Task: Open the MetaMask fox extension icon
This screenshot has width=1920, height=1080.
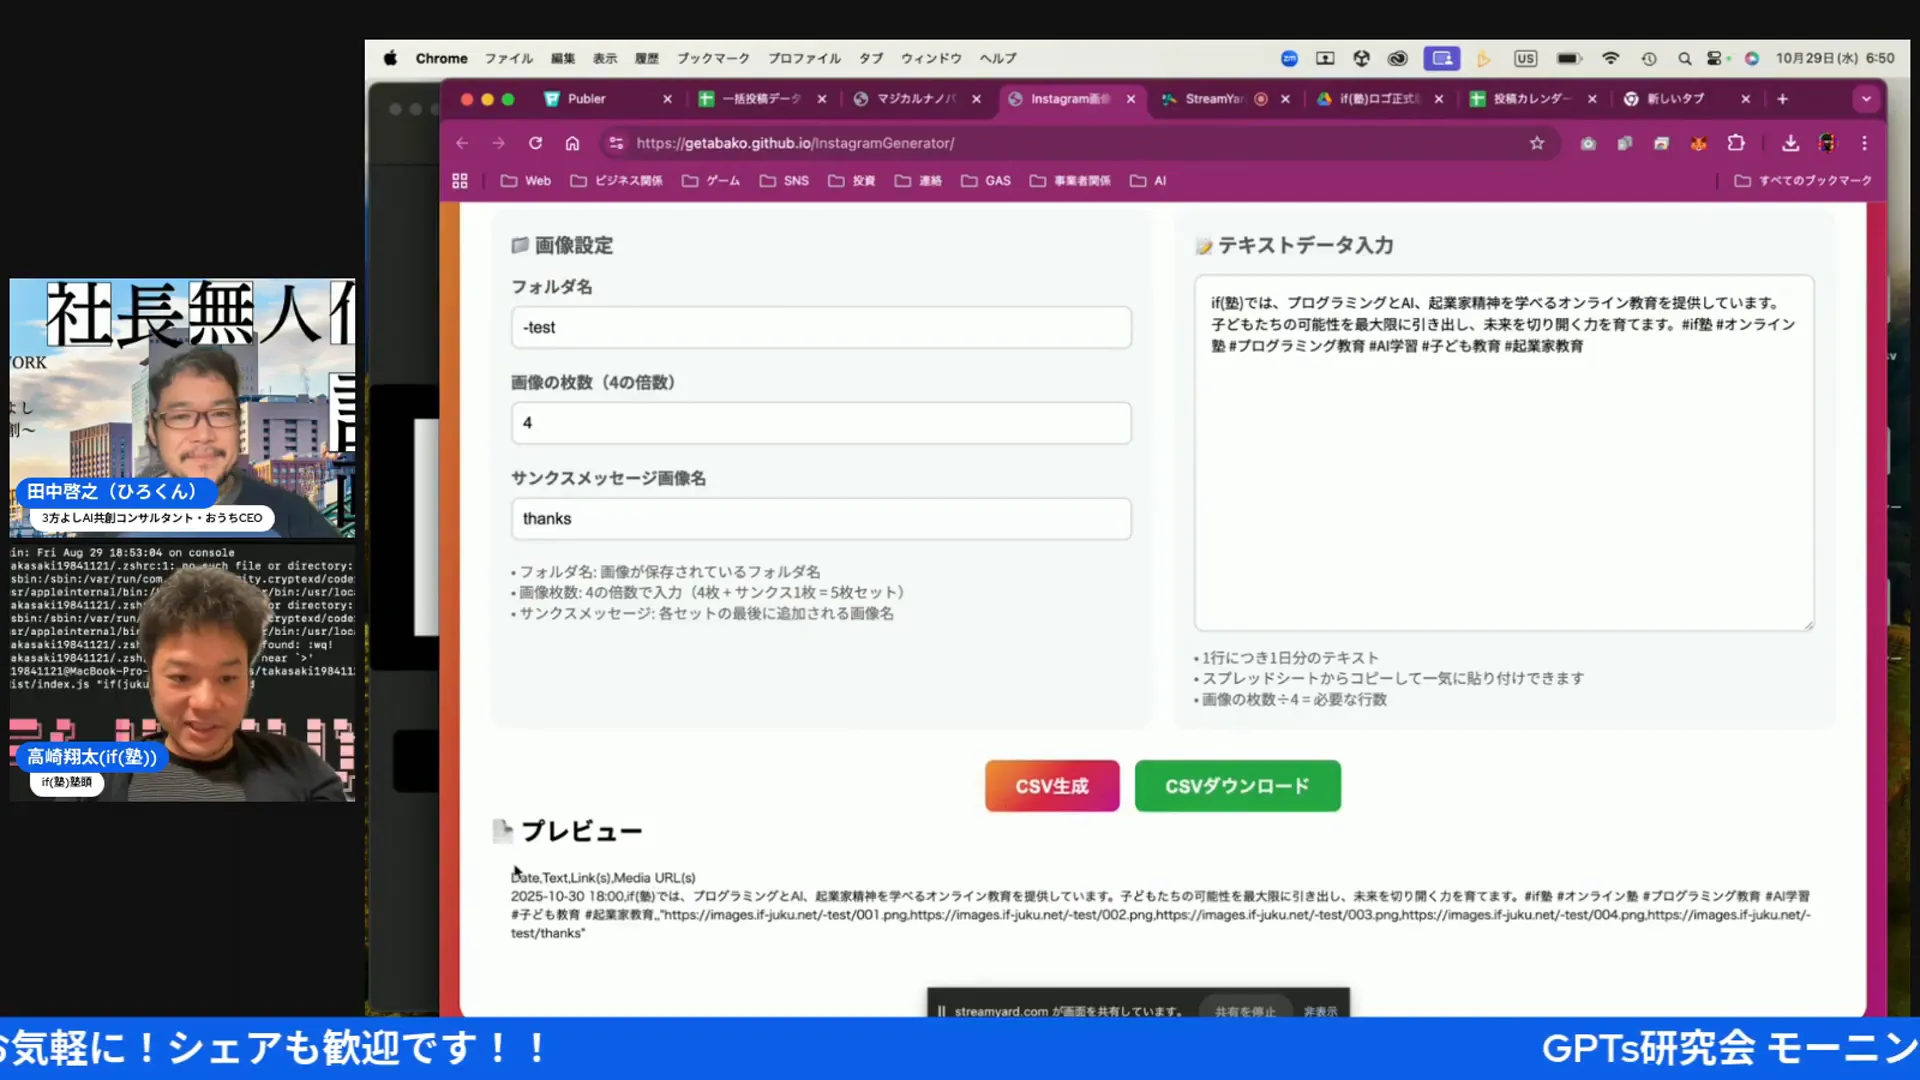Action: pyautogui.click(x=1698, y=143)
